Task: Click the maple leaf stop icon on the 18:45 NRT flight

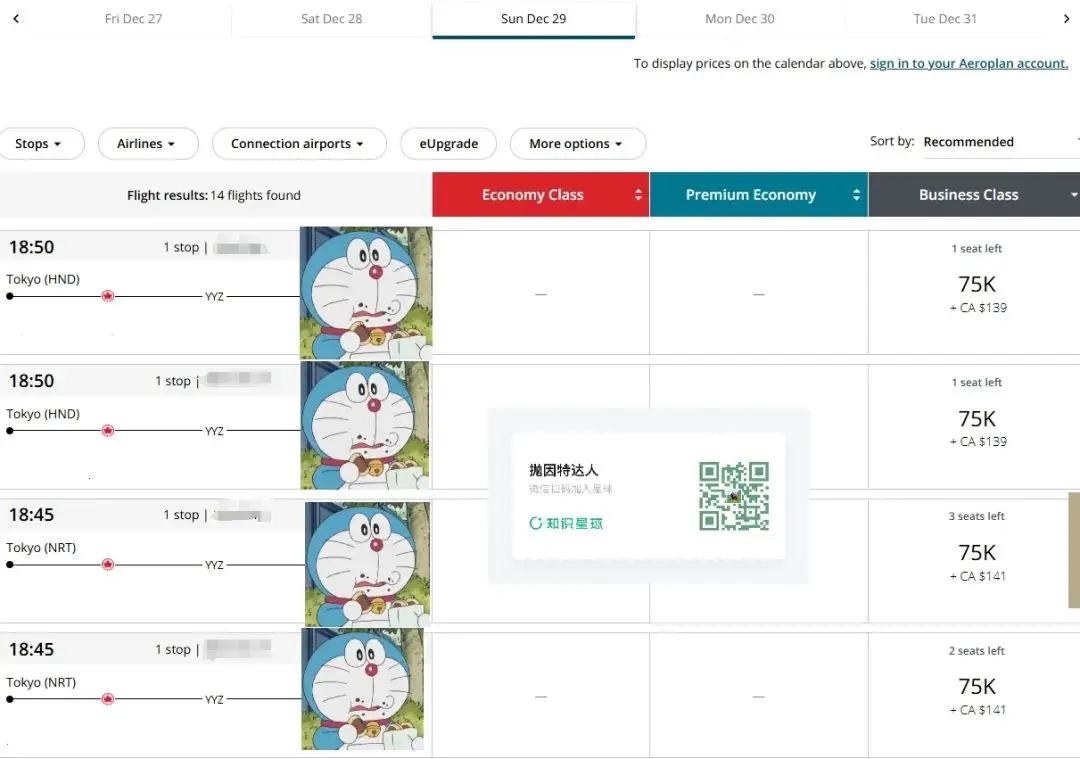Action: [107, 564]
